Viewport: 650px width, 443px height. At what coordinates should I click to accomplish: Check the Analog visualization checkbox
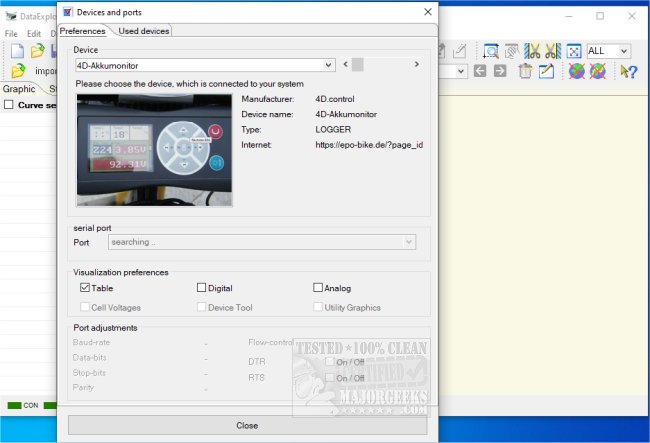pyautogui.click(x=318, y=288)
